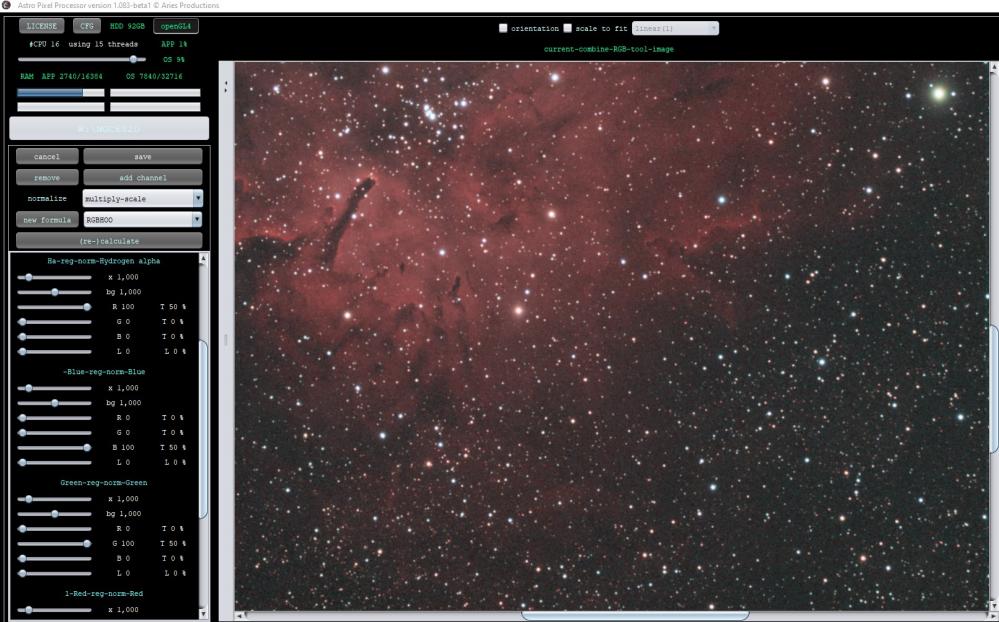
Task: Adjust Blue channel L 0 slider
Action: point(55,462)
